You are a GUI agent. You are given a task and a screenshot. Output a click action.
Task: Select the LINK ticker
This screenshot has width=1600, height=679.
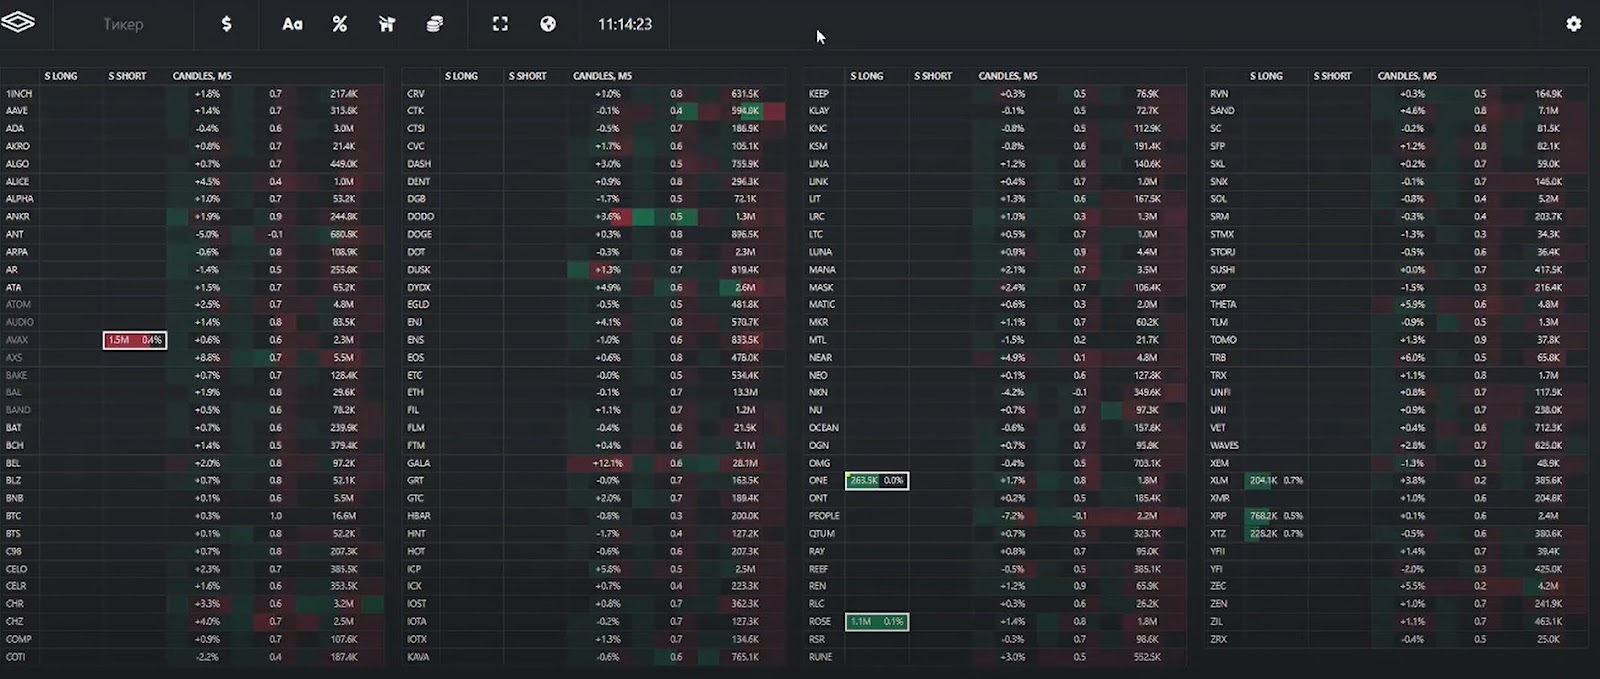click(x=818, y=182)
